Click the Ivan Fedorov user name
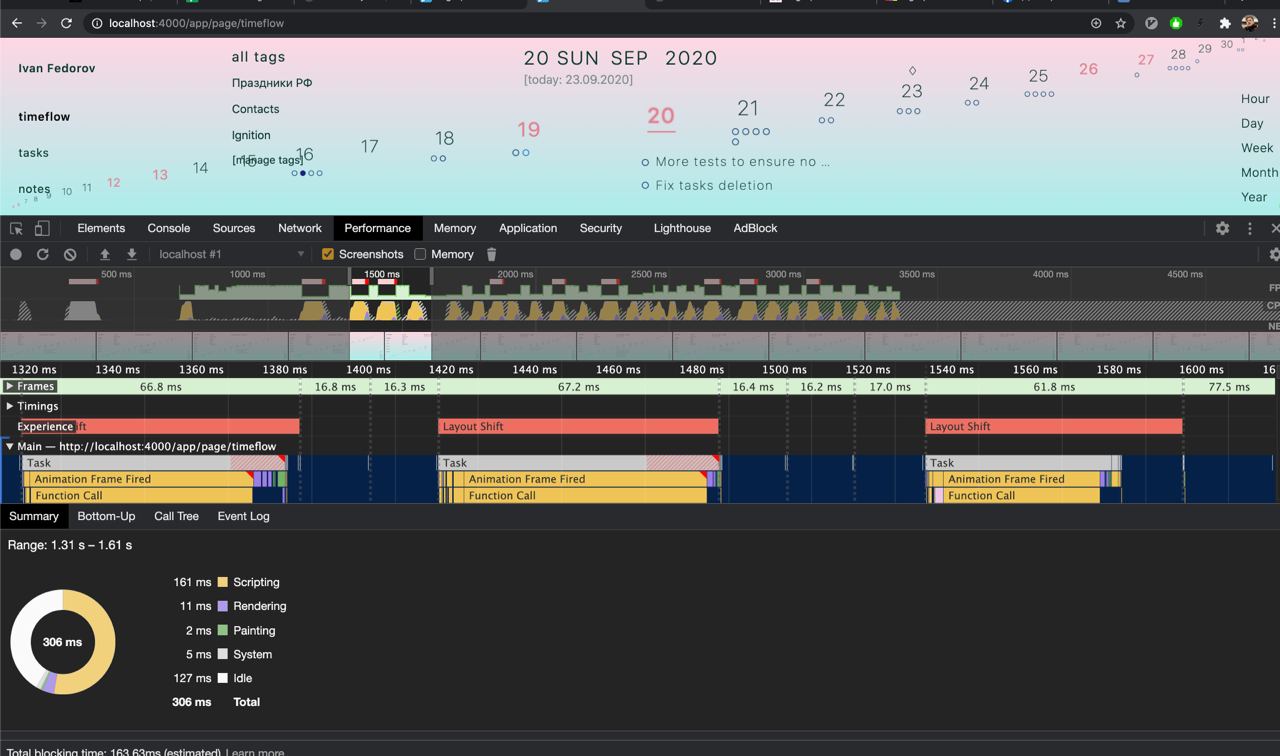This screenshot has height=756, width=1280. [x=57, y=68]
